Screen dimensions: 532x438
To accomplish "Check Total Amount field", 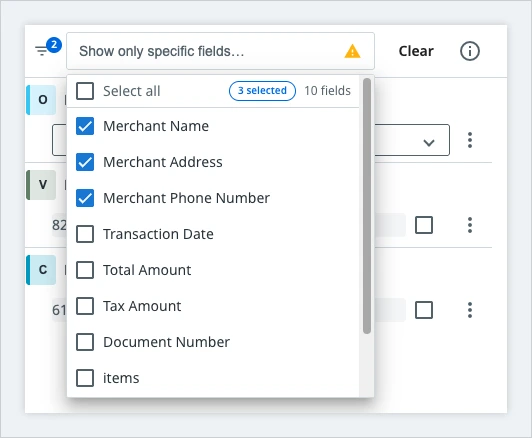I will point(85,270).
